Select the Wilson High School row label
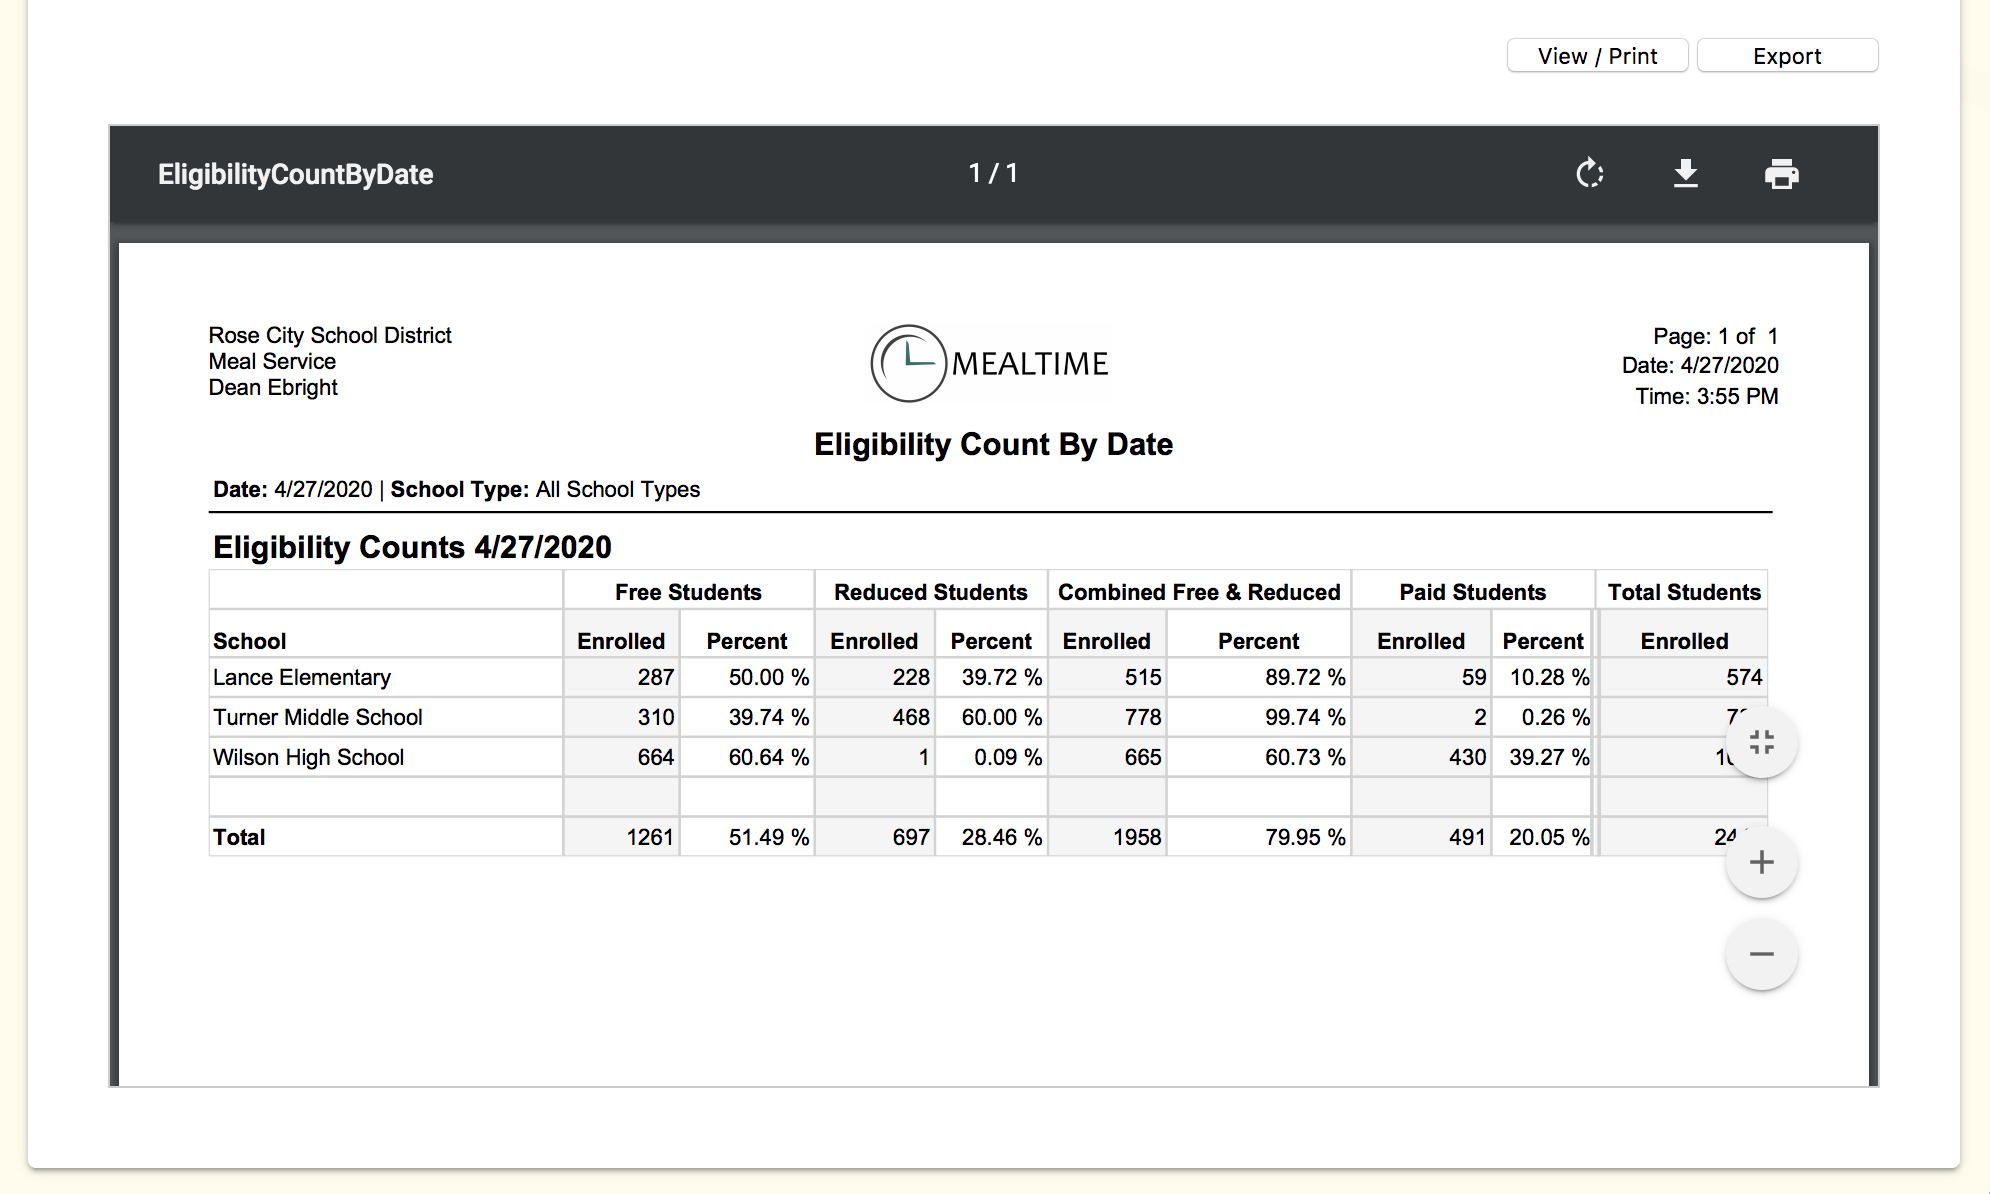Image resolution: width=1990 pixels, height=1194 pixels. tap(308, 757)
